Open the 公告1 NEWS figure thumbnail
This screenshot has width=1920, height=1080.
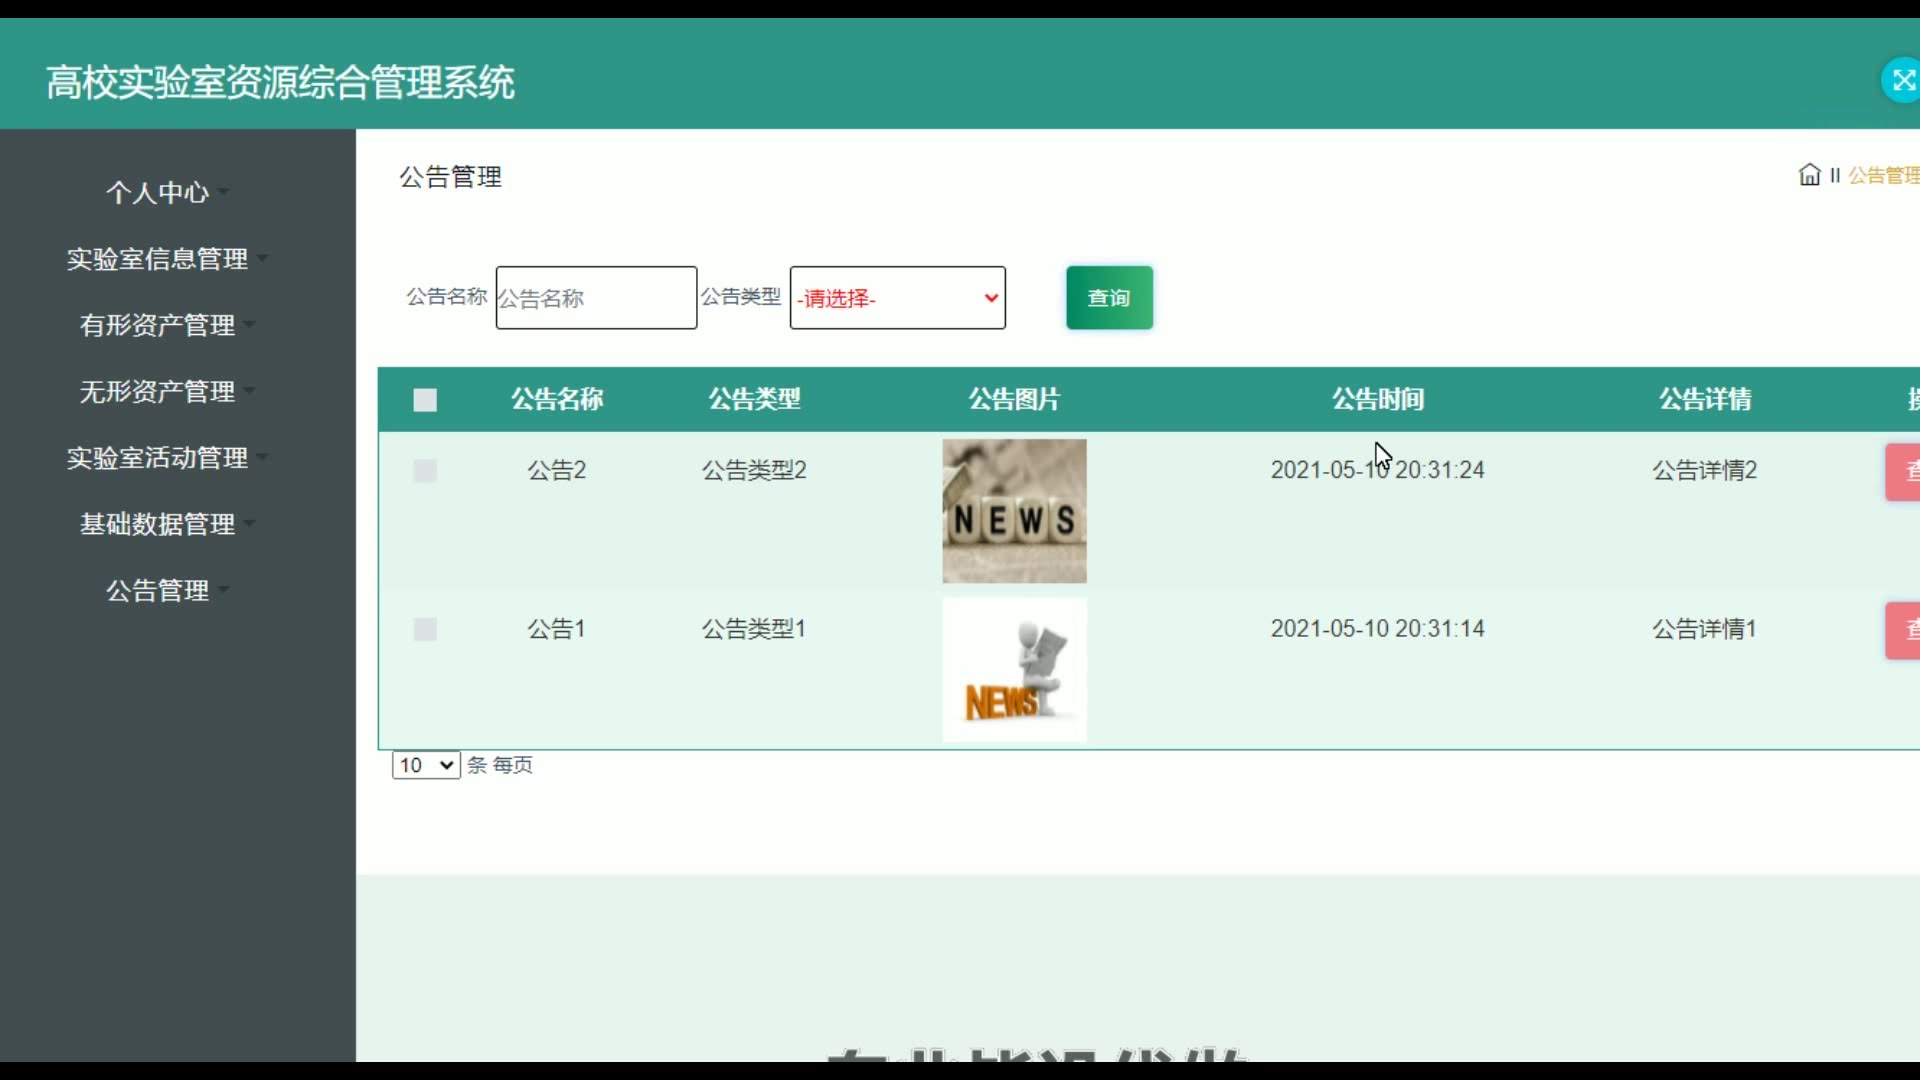(x=1014, y=670)
